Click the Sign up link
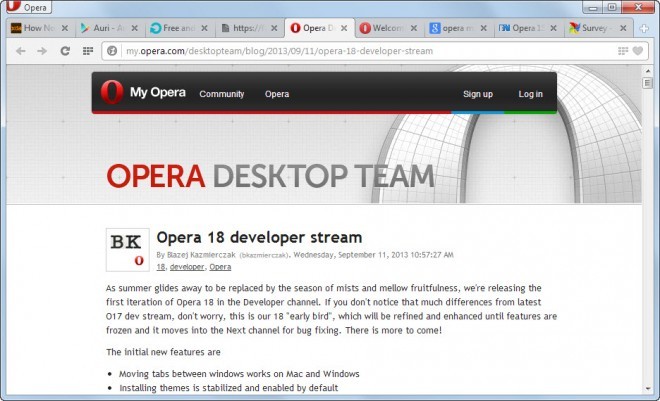 (478, 94)
